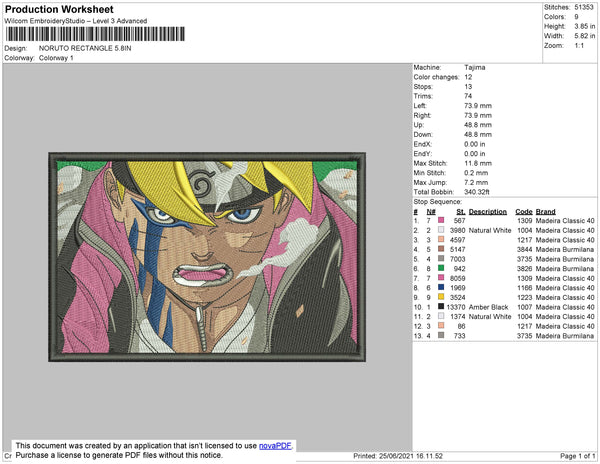The image size is (600, 464).
Task: Select the gray swatch in stop row 5
Action: pos(441,259)
